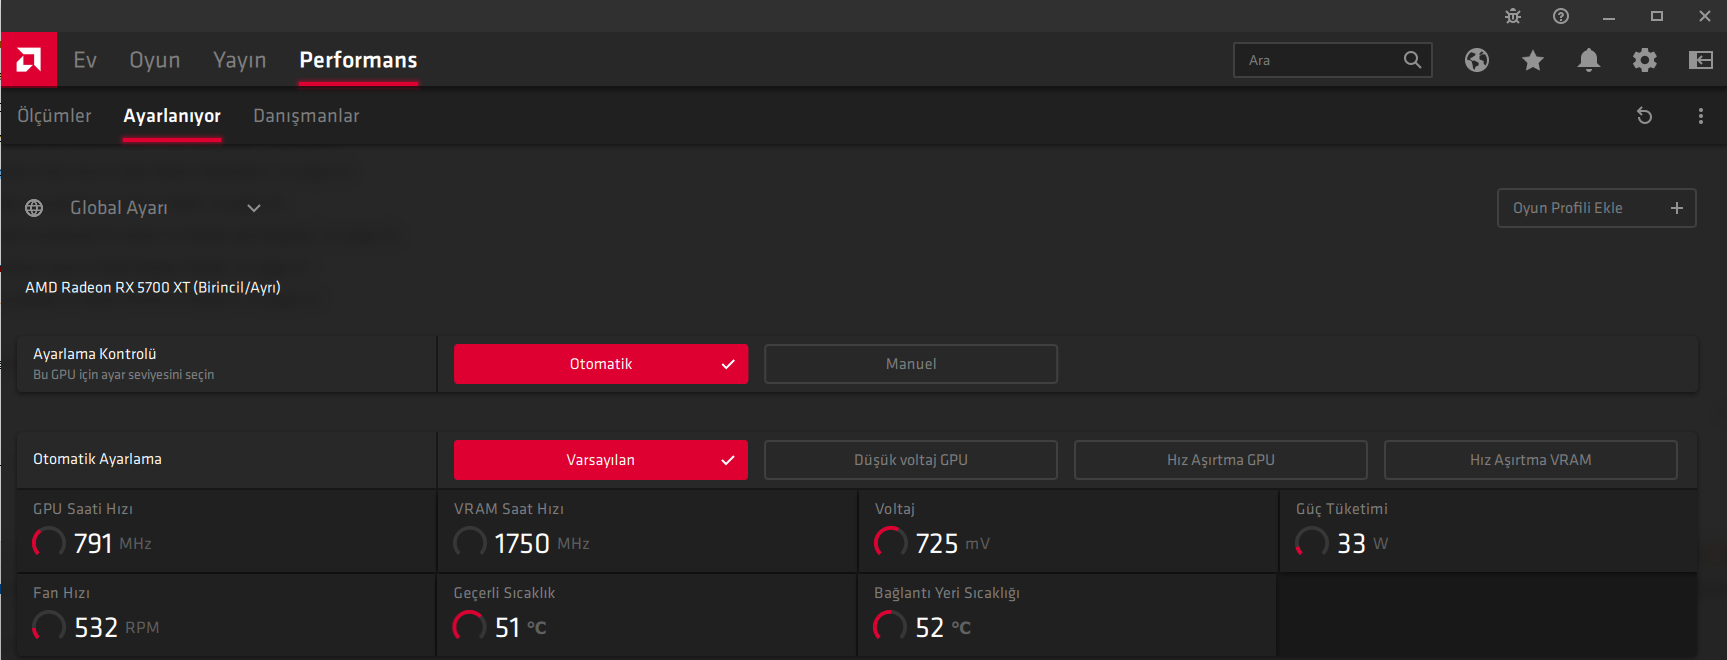
Task: Click the Fan Hızı gauge circle
Action: [x=48, y=627]
